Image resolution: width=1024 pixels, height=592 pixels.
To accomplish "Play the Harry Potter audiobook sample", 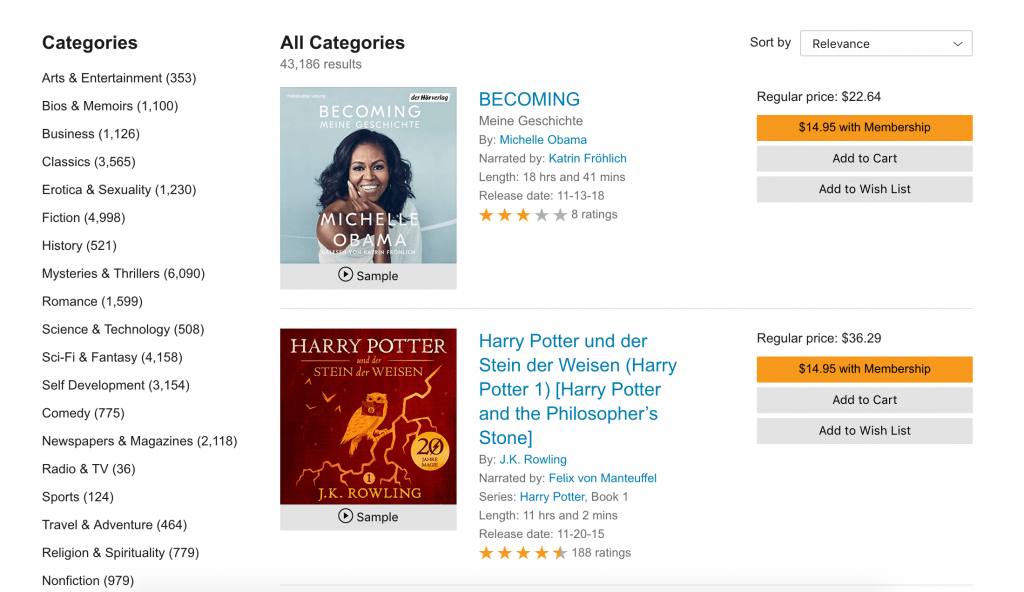I will click(368, 517).
